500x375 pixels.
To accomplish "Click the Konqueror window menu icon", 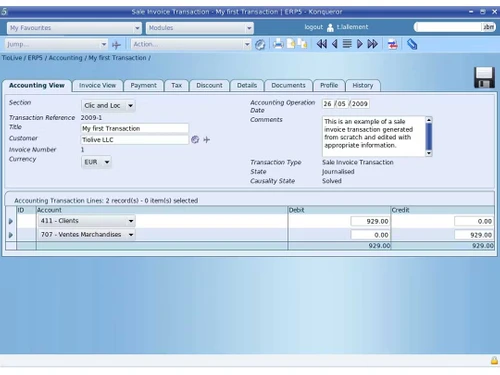I will click(4, 12).
